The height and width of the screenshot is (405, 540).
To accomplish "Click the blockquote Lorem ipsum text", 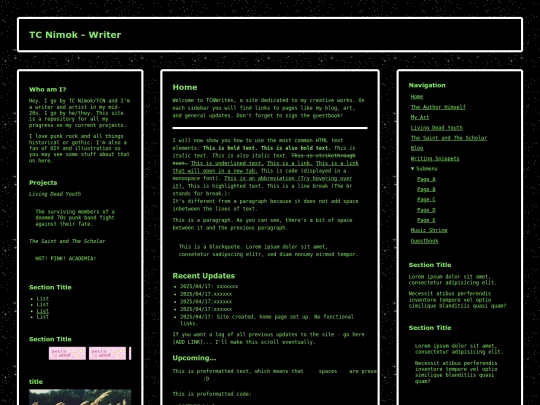I will 269,250.
